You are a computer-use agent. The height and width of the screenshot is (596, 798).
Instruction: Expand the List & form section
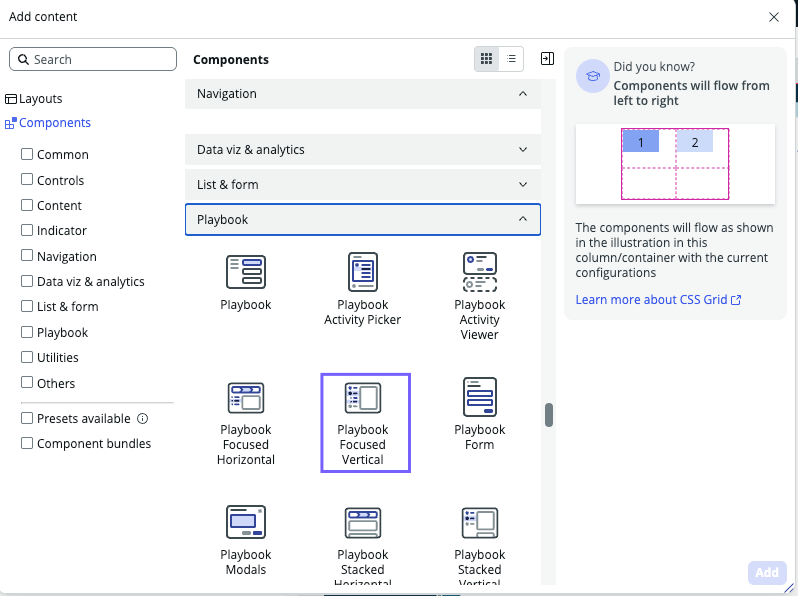pyautogui.click(x=362, y=185)
